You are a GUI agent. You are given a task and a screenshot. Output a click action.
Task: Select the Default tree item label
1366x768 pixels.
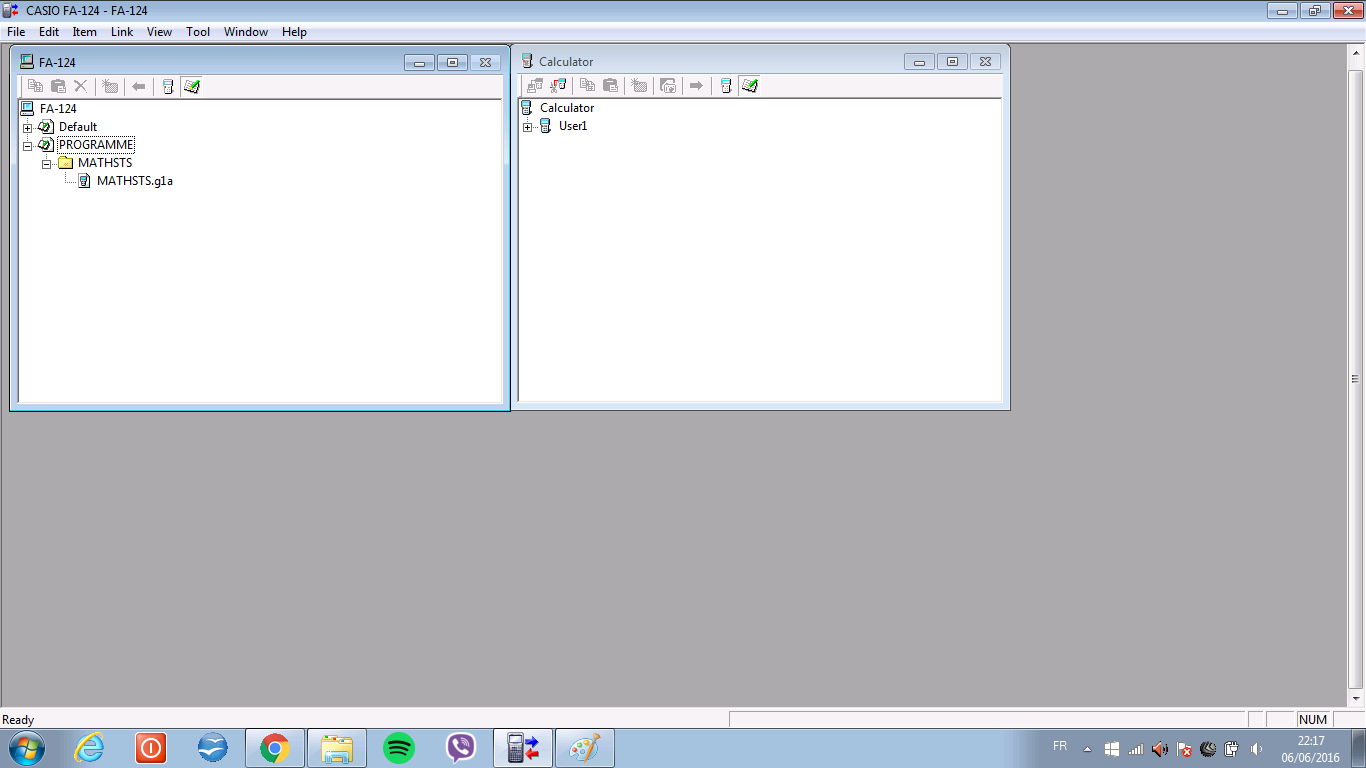(78, 127)
